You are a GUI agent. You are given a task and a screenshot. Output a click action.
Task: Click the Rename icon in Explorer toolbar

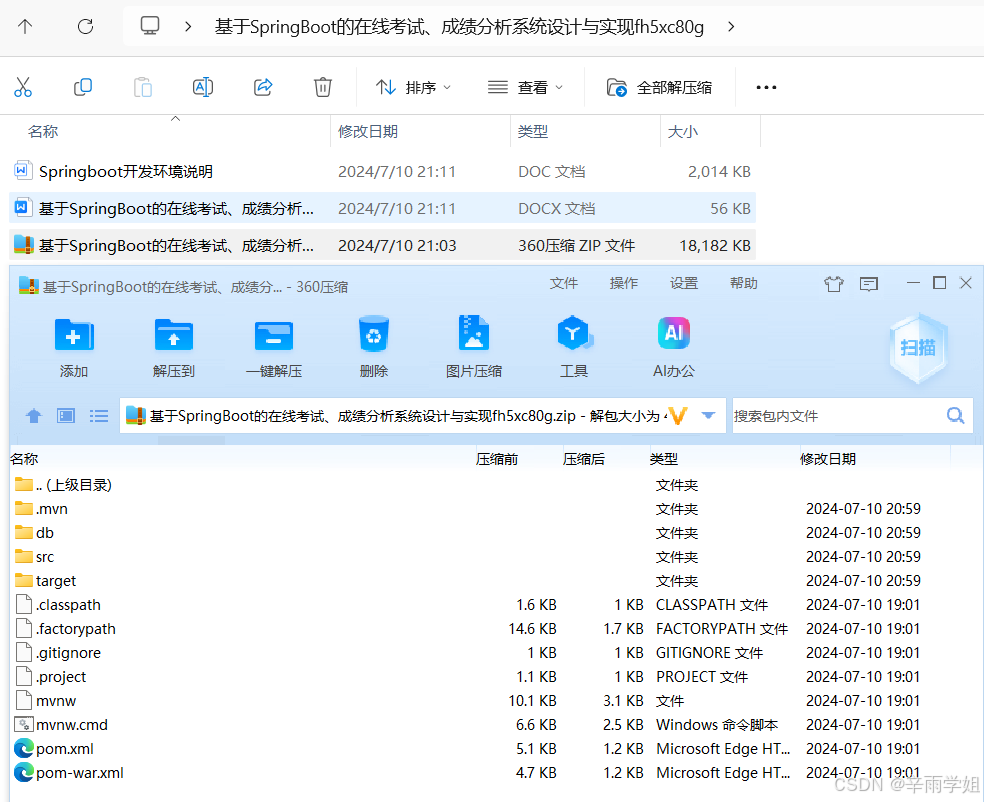(x=202, y=87)
